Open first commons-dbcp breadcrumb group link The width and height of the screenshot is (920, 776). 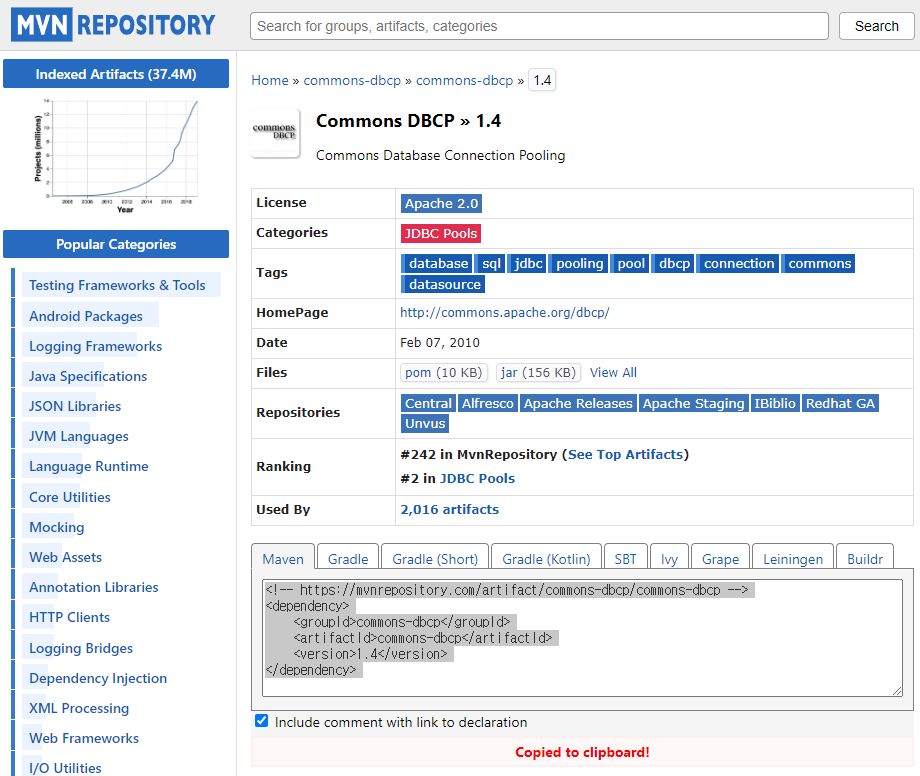352,80
